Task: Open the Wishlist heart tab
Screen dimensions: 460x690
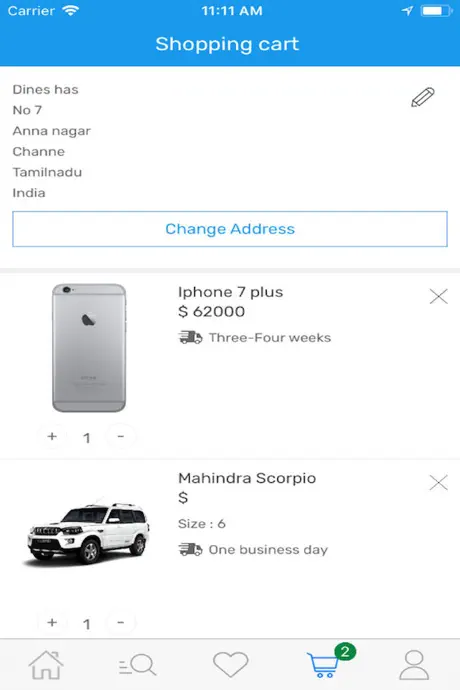Action: 231,664
